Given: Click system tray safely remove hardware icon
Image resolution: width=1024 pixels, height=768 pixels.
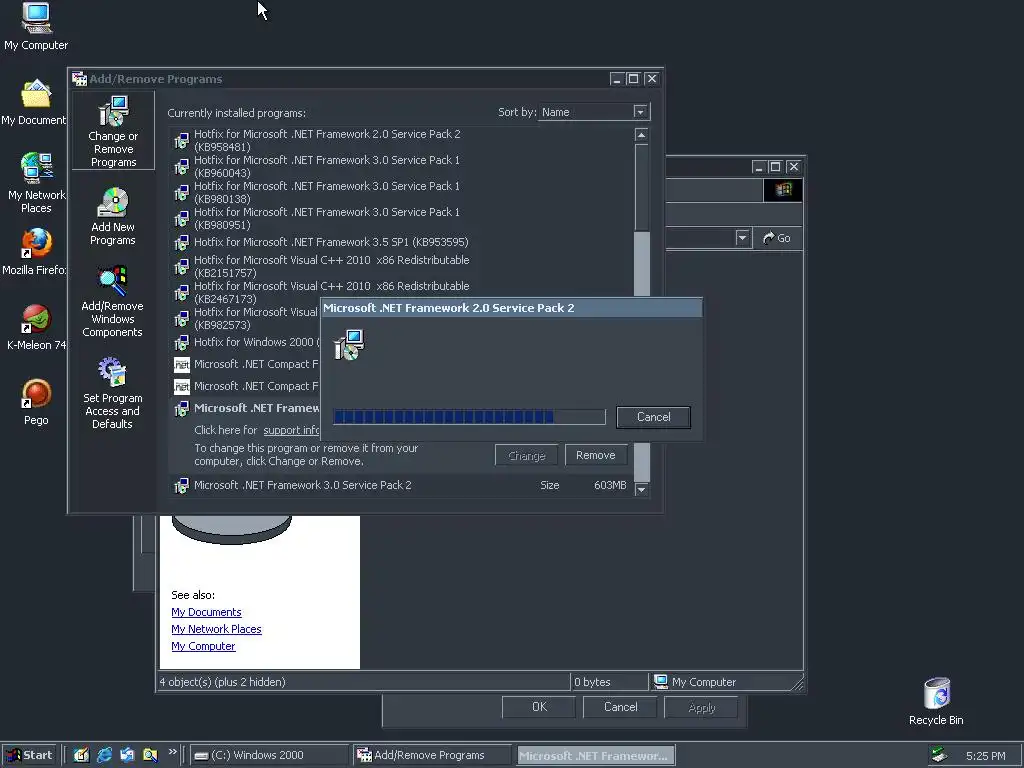Looking at the screenshot, I should coord(940,755).
